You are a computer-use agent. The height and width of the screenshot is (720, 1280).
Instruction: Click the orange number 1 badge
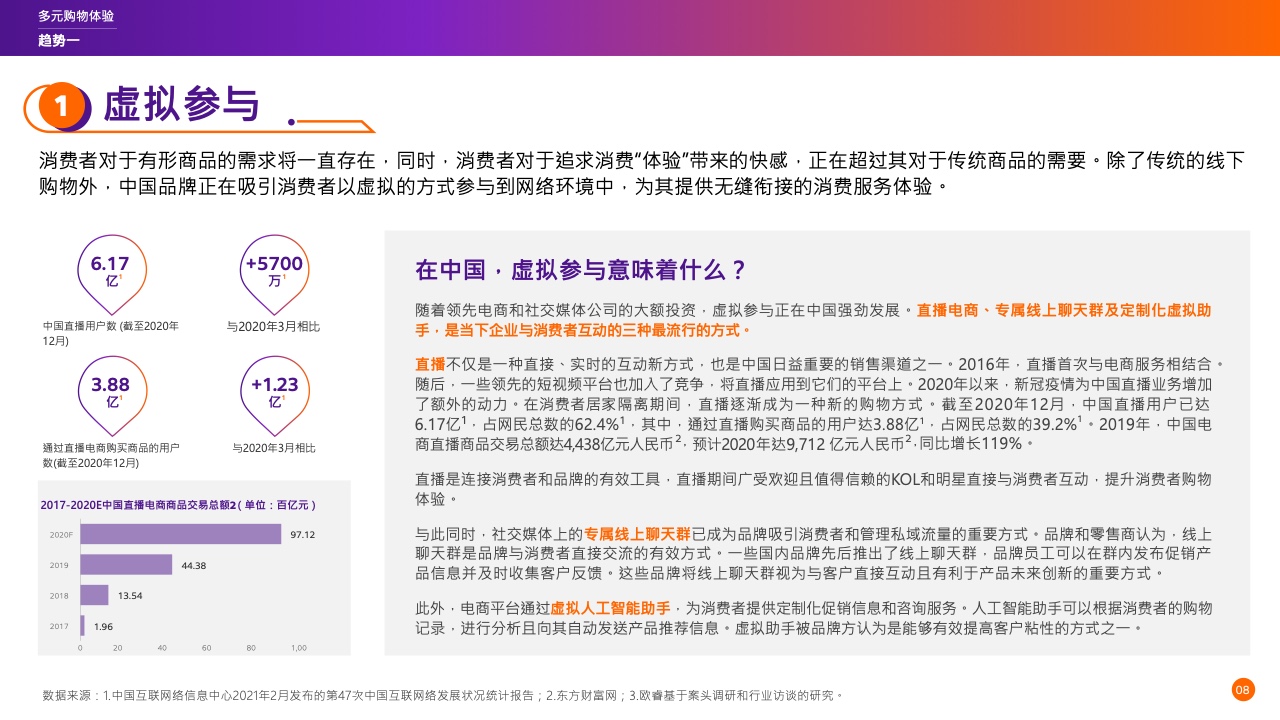pos(60,107)
